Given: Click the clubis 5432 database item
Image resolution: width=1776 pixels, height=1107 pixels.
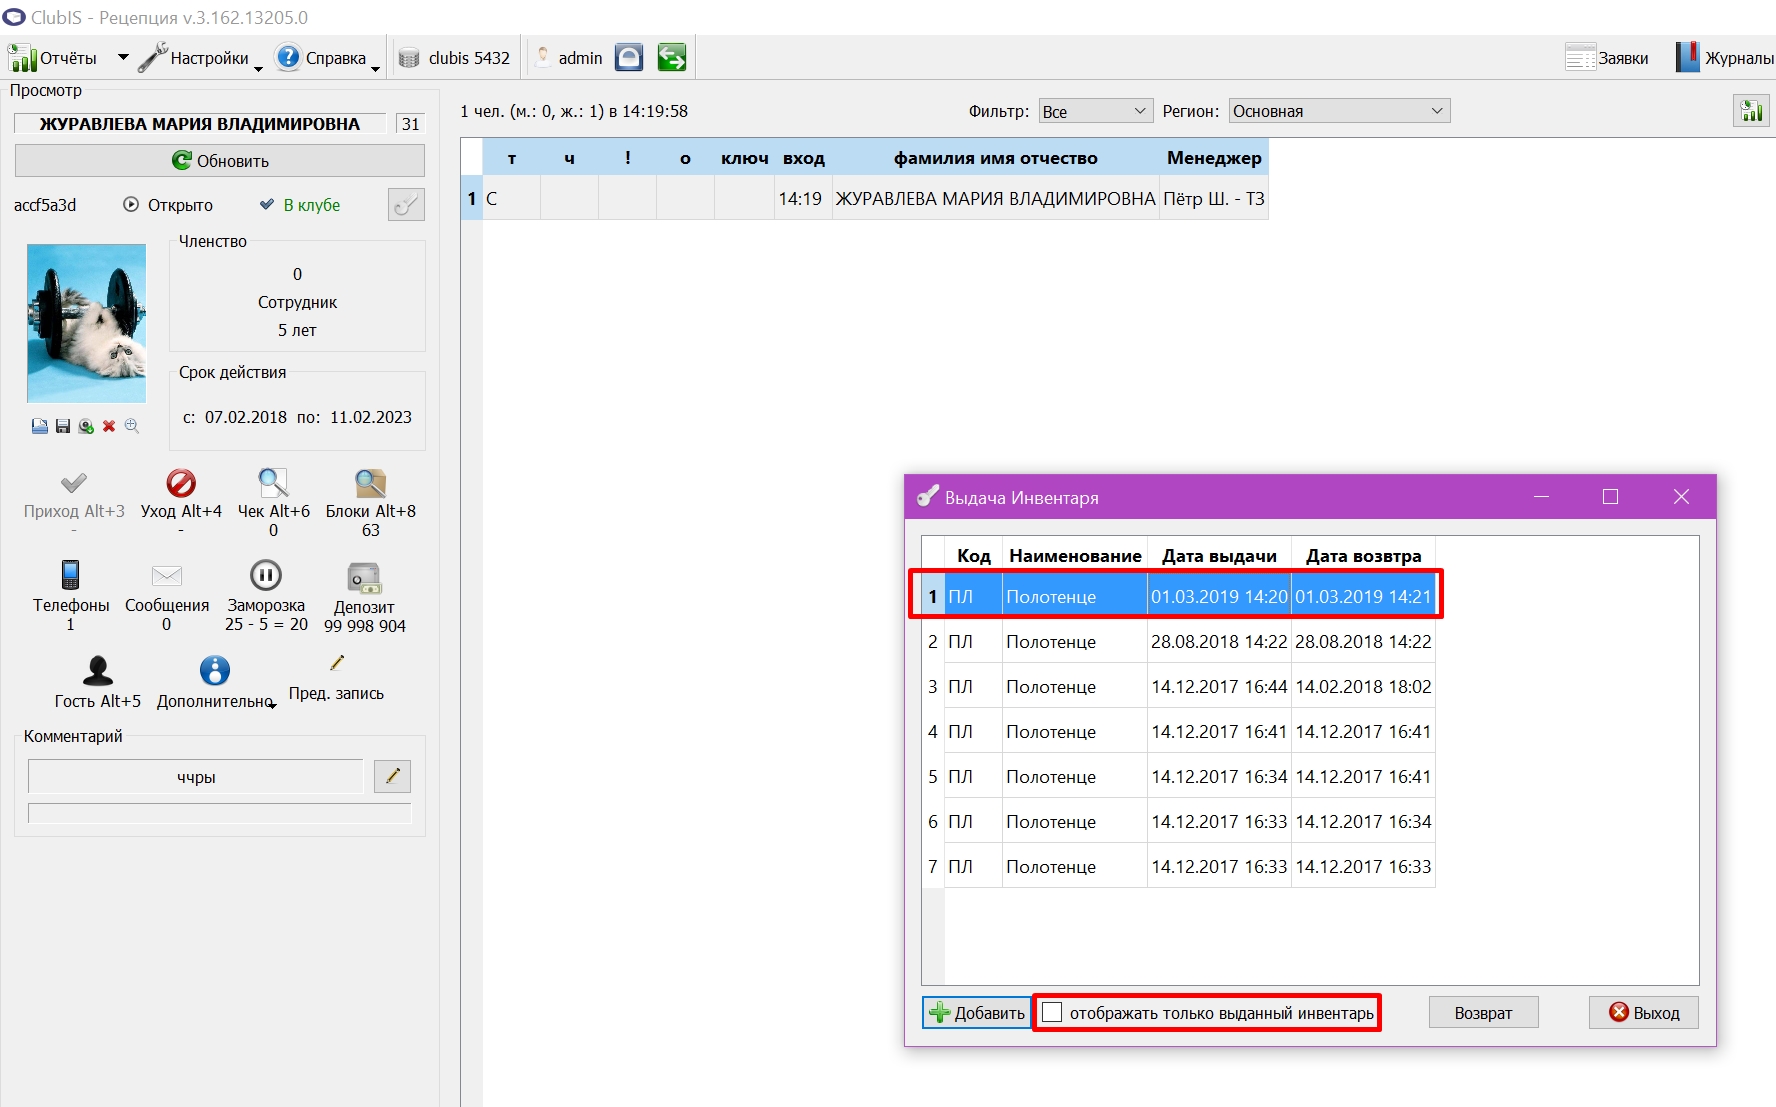Looking at the screenshot, I should (455, 58).
